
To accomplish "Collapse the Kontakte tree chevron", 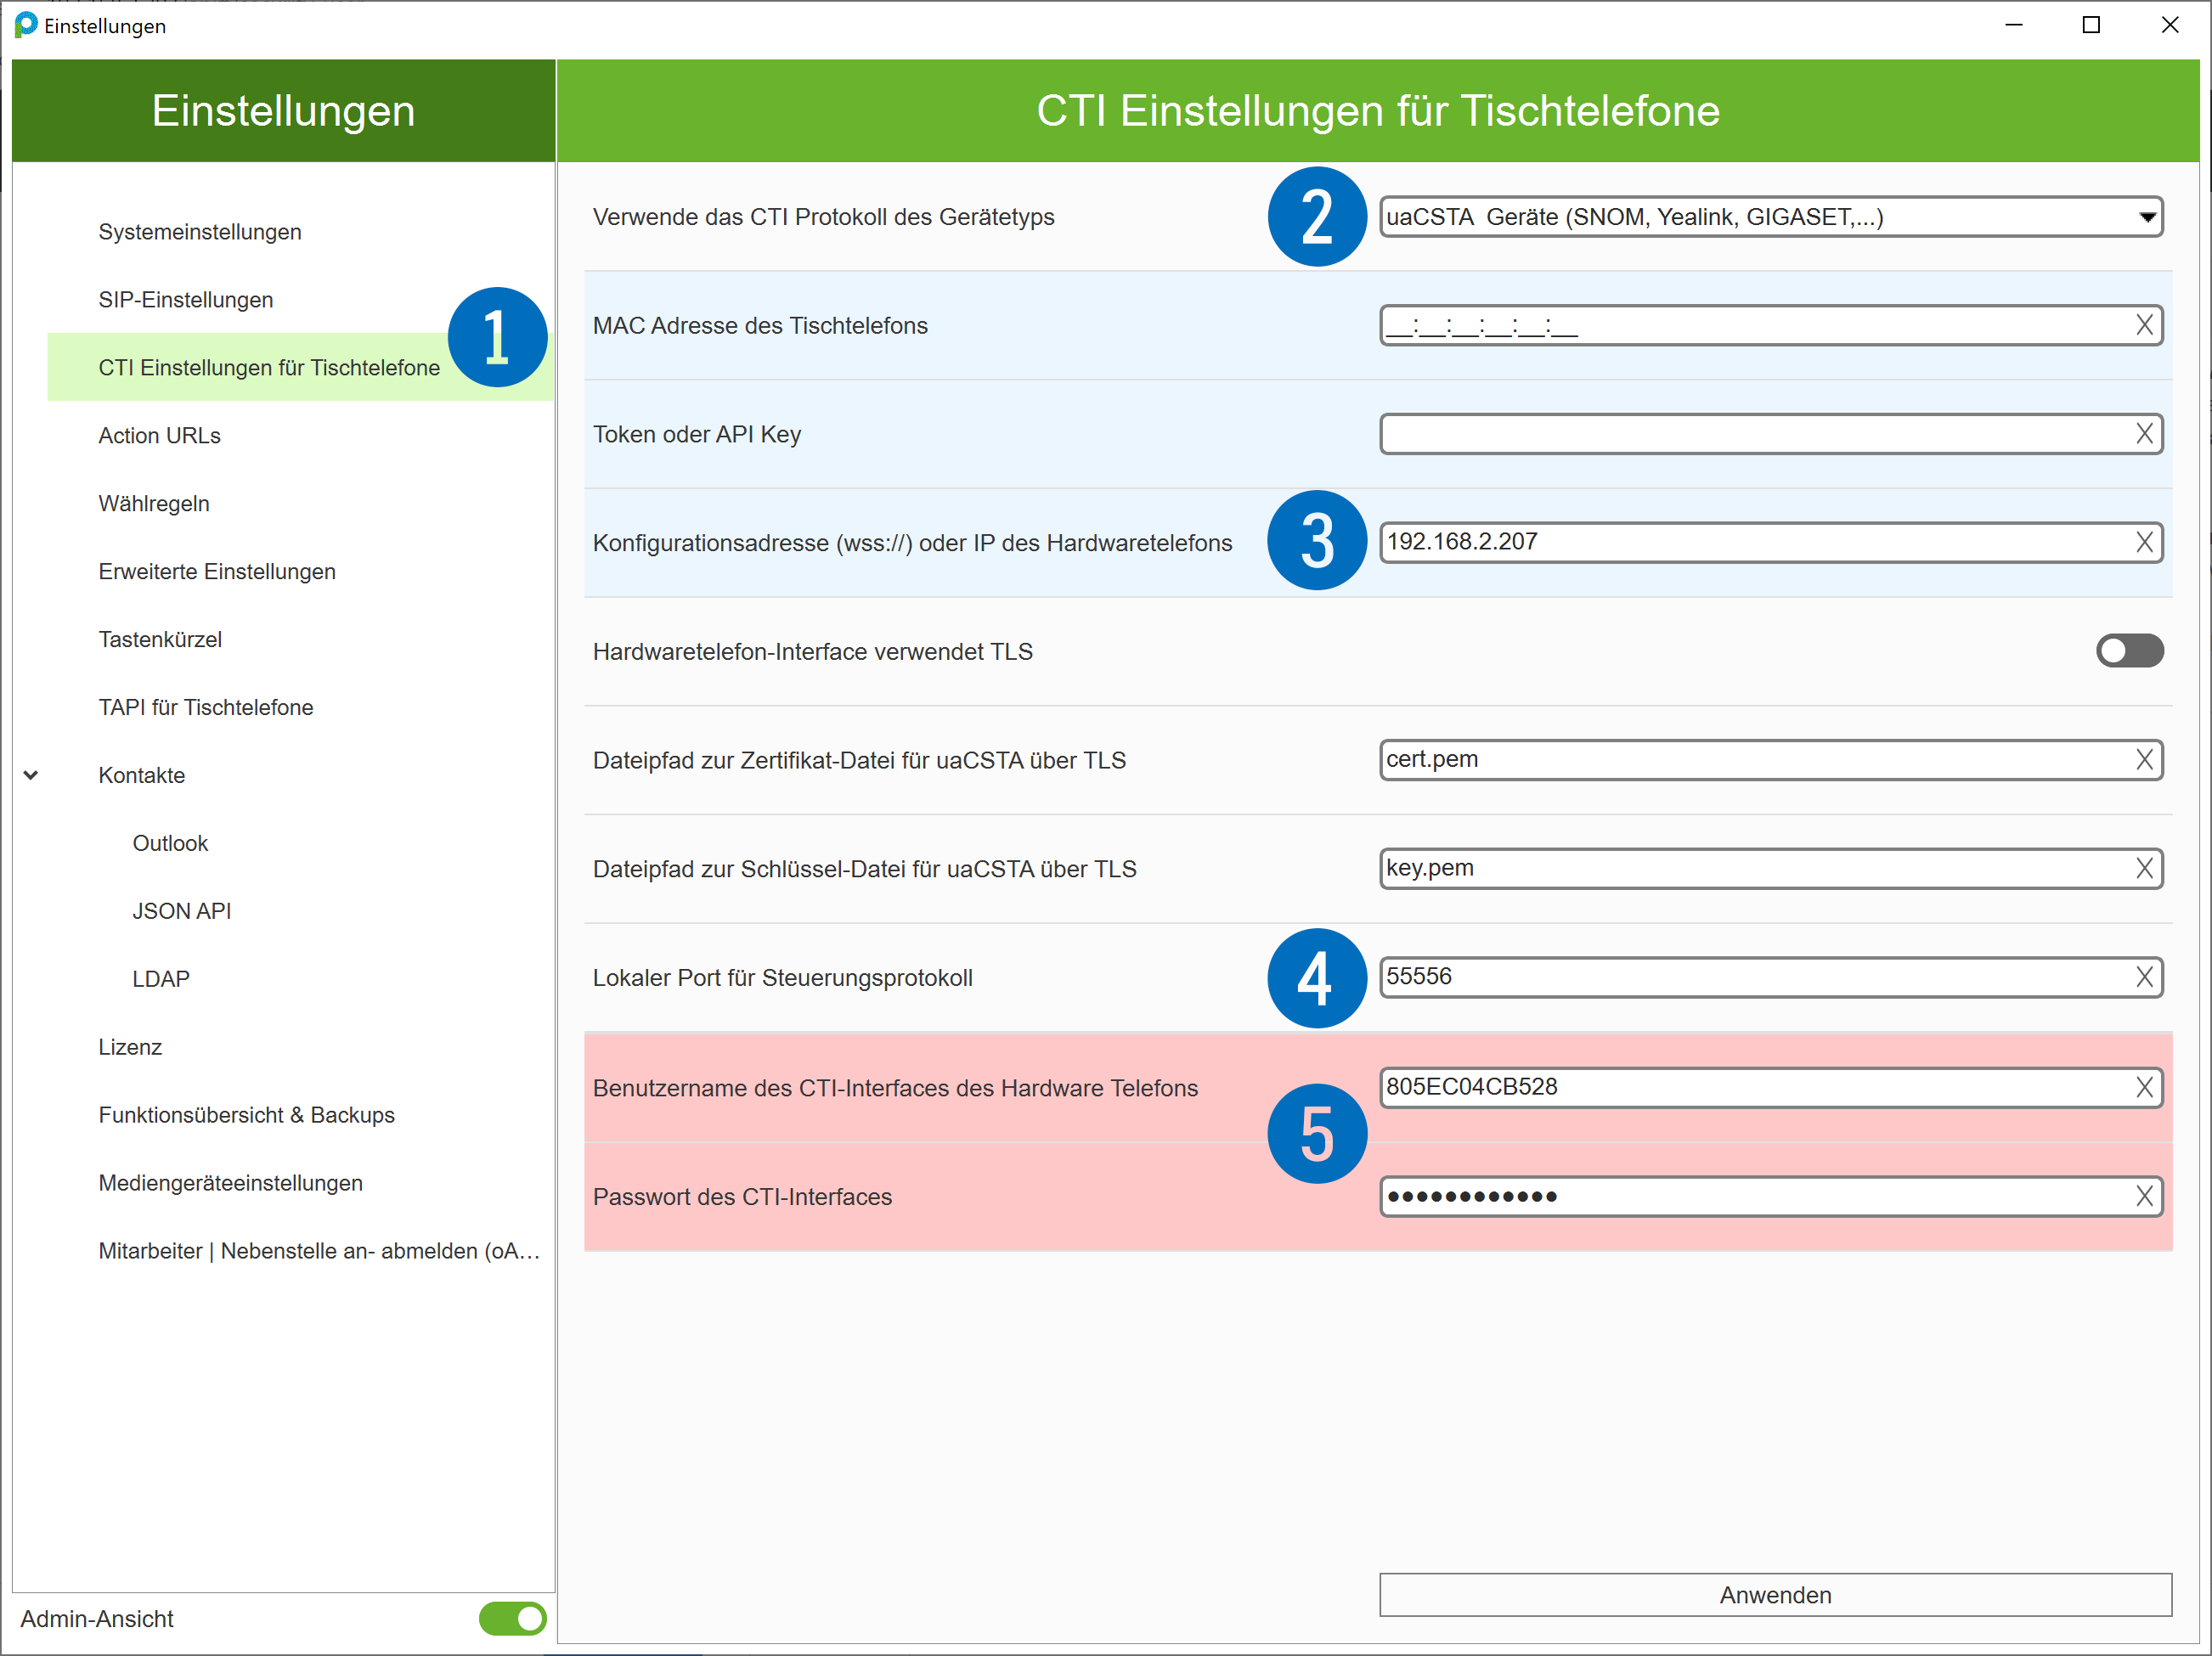I will (x=31, y=775).
